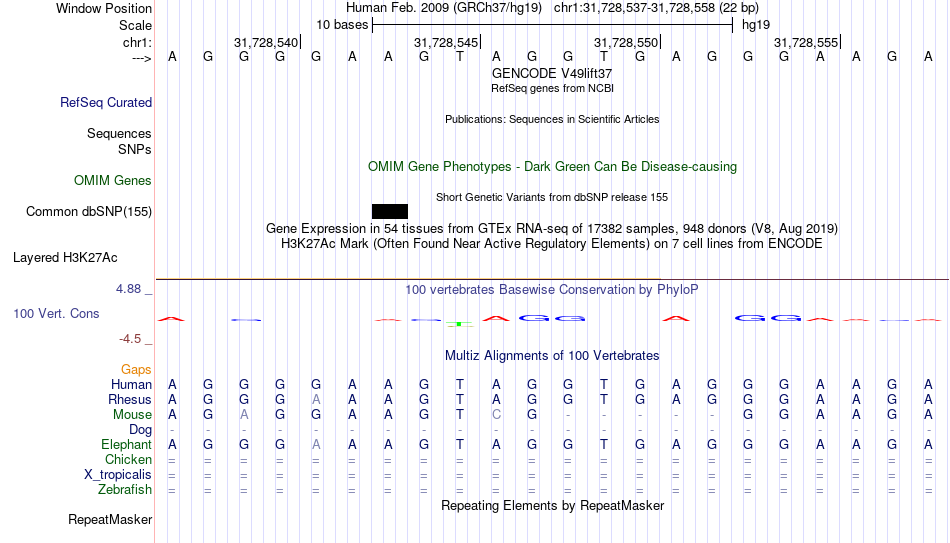Click the 31,728,545 coordinate marker
This screenshot has width=950, height=543.
tap(446, 42)
